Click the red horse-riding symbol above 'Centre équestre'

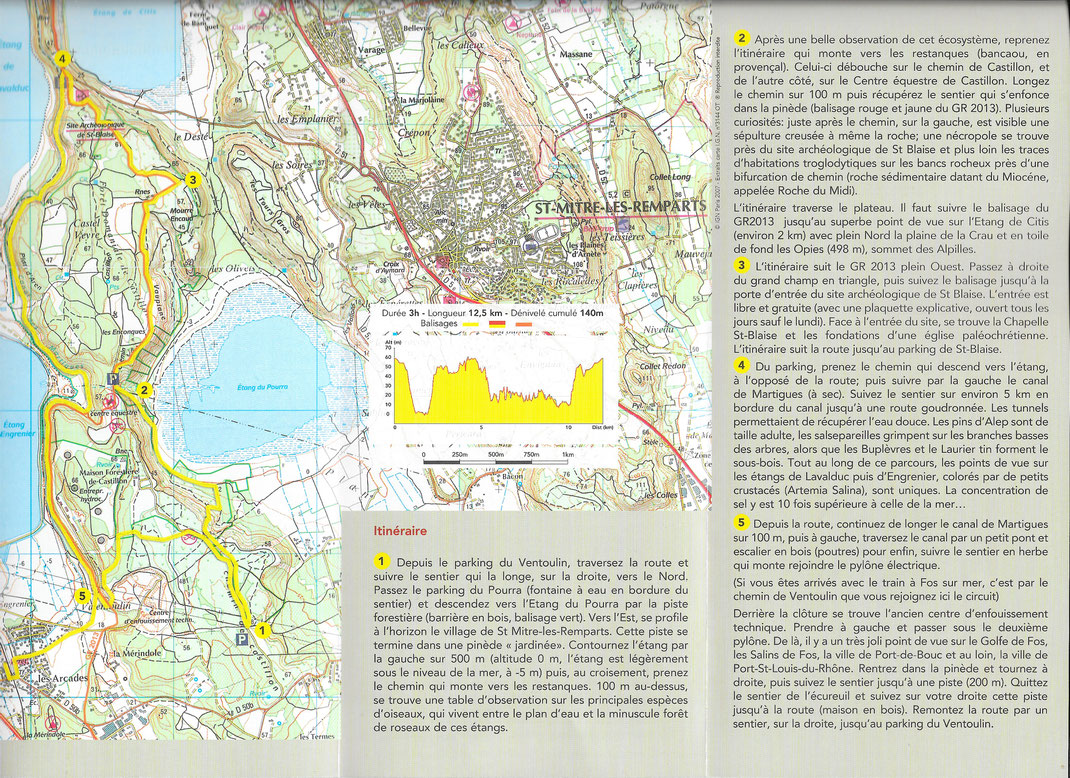(x=112, y=401)
